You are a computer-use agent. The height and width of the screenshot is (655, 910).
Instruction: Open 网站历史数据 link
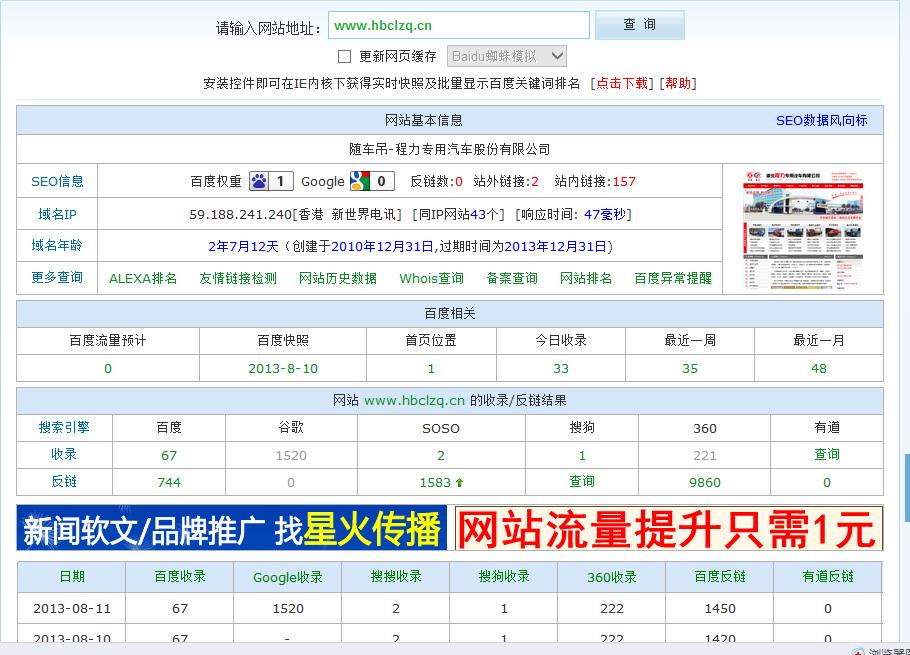tap(338, 278)
